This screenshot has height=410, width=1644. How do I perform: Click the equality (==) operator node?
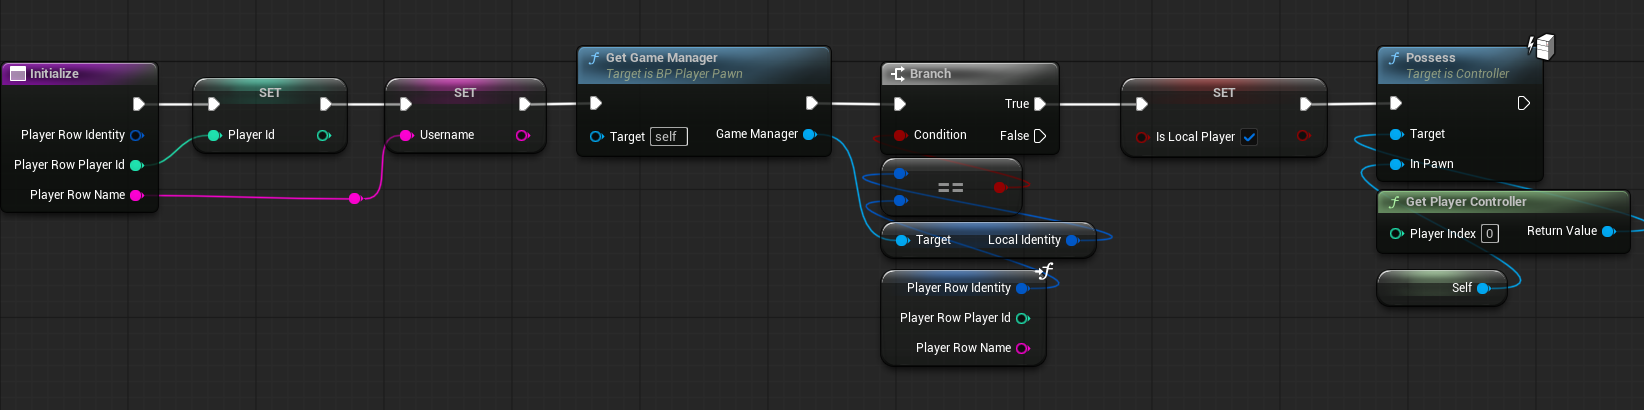coord(950,187)
